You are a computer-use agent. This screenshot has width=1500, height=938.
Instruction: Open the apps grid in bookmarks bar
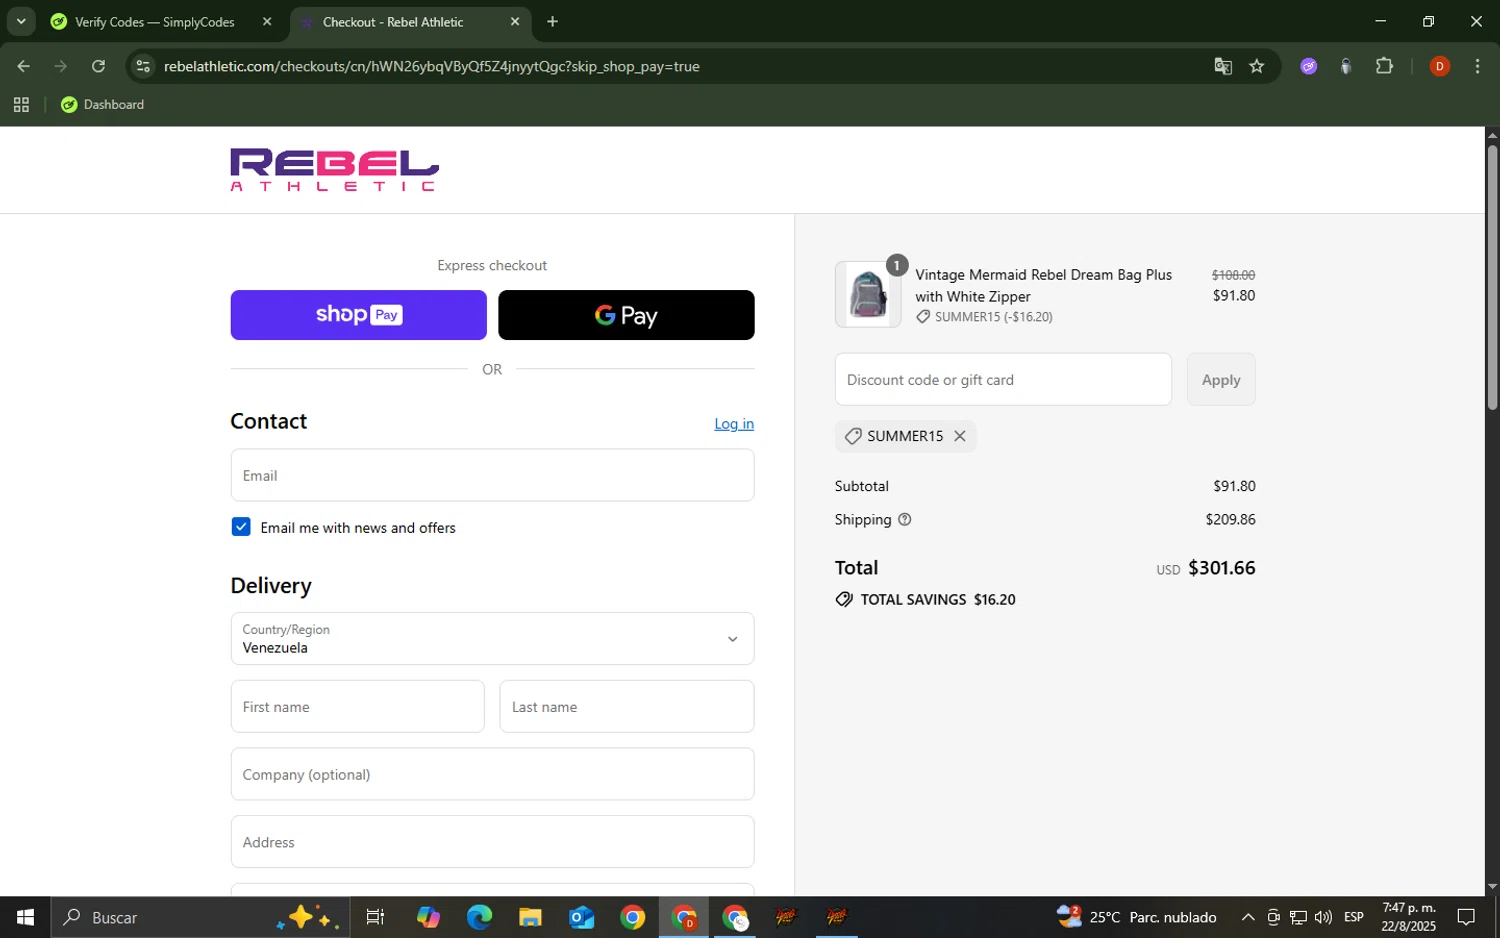click(x=21, y=104)
